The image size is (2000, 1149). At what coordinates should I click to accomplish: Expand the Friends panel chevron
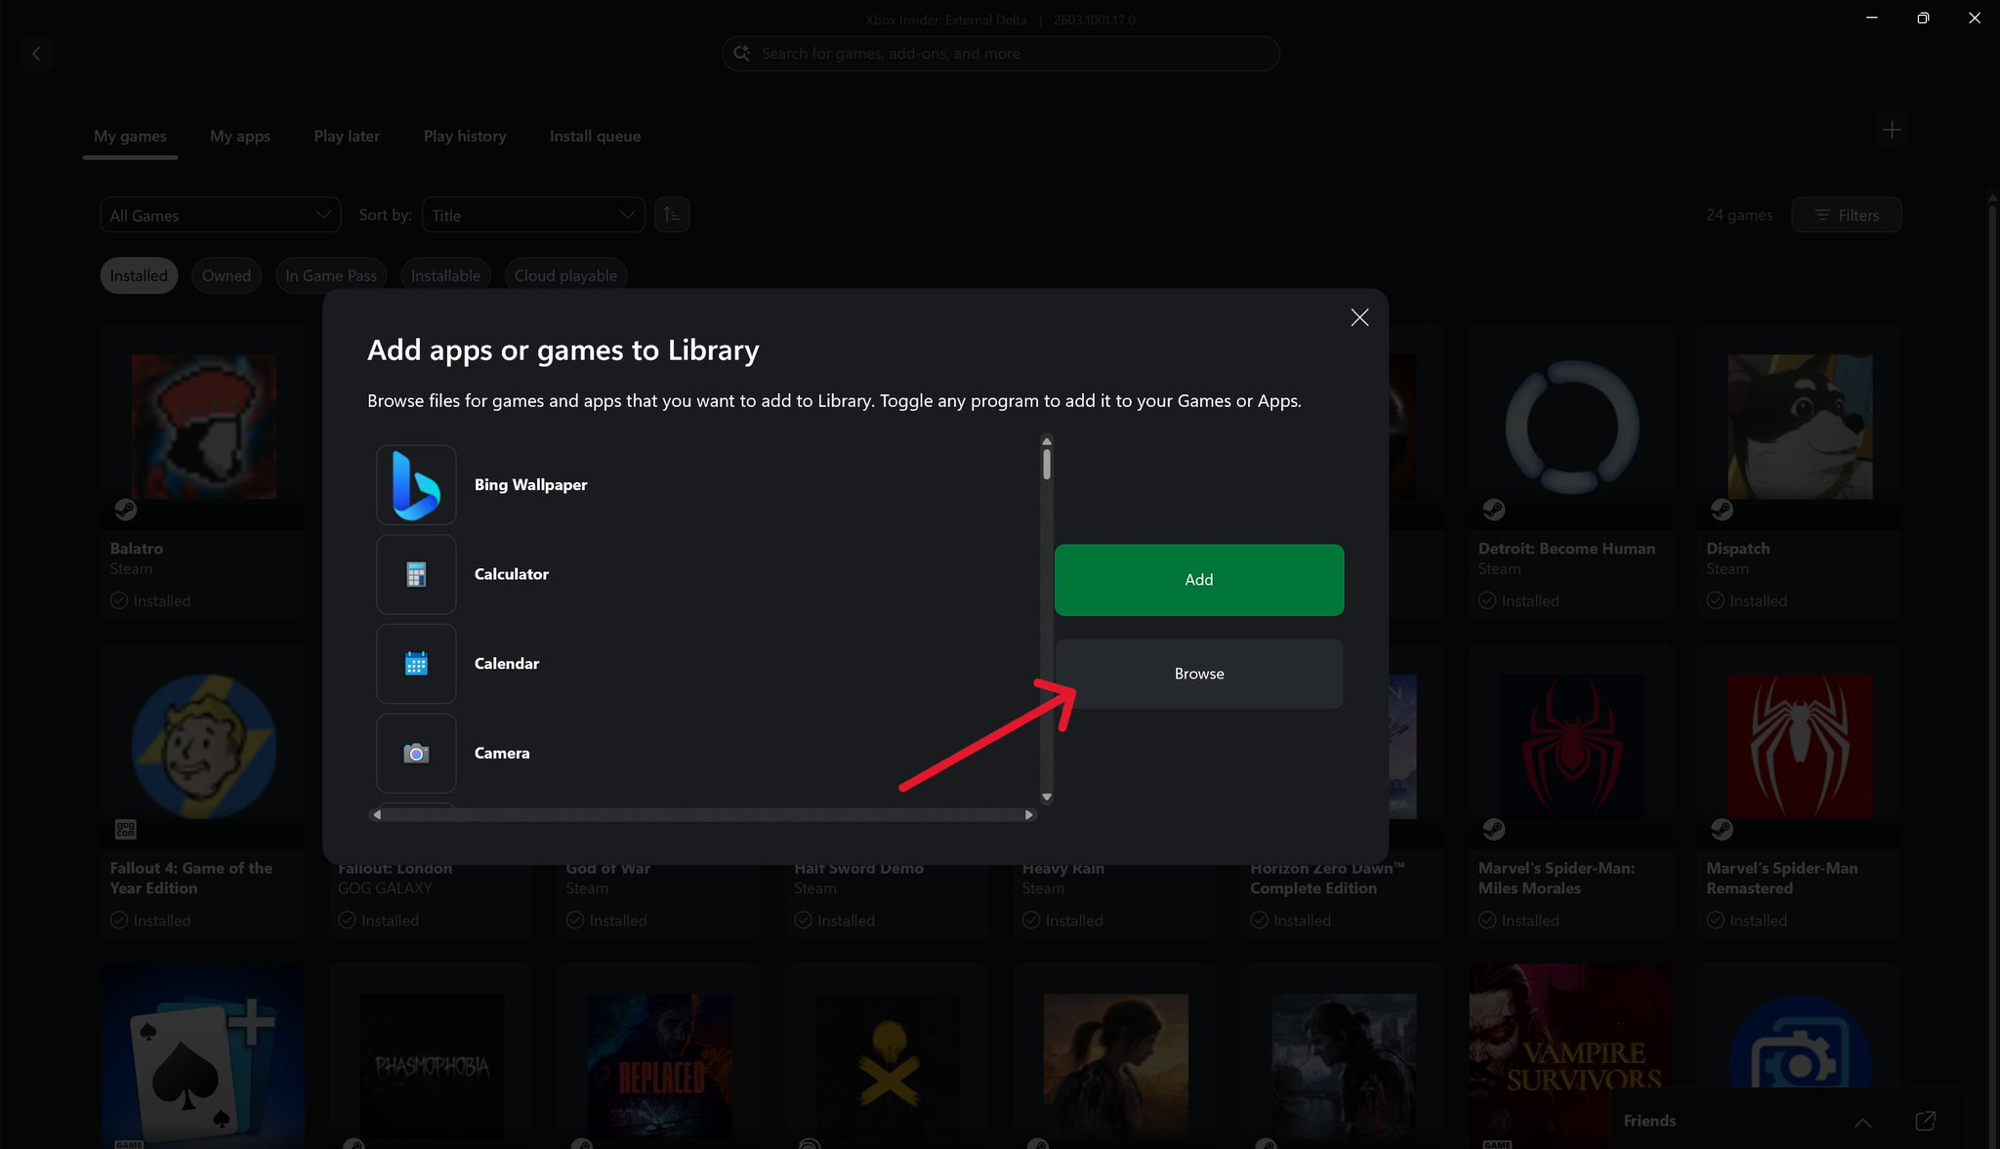1862,1122
